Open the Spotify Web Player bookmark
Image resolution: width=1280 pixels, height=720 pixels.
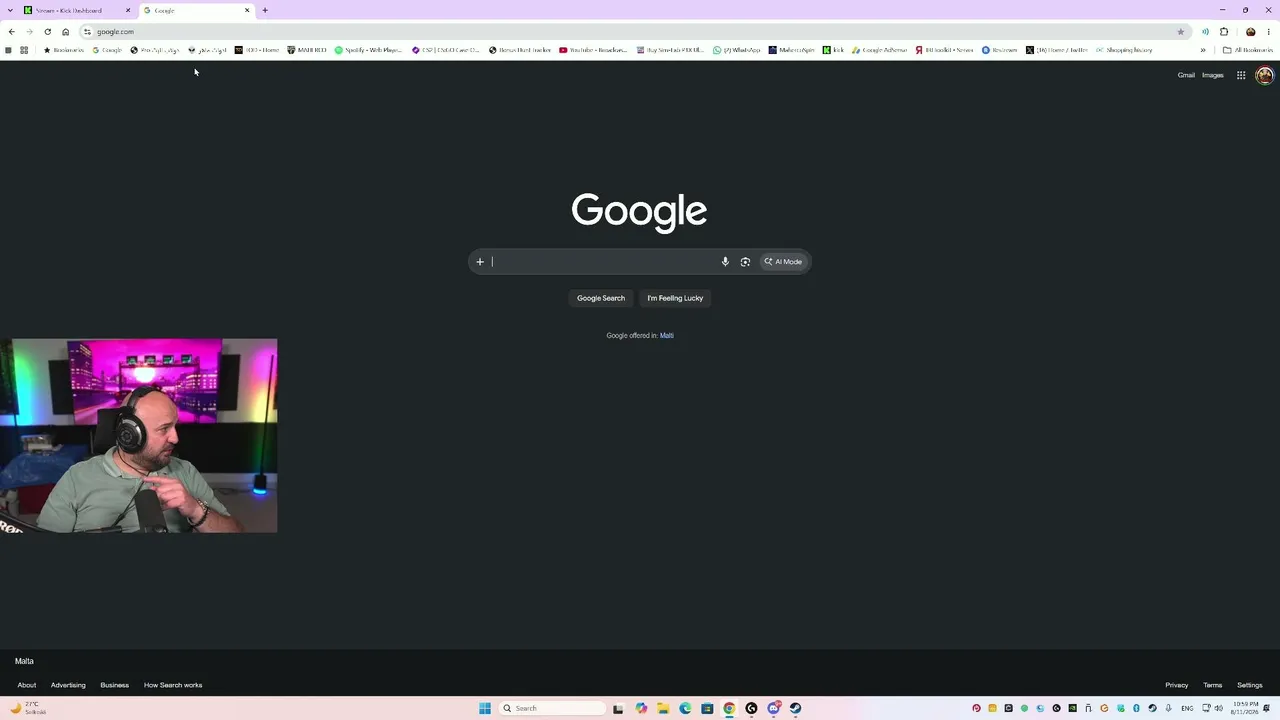pos(368,50)
